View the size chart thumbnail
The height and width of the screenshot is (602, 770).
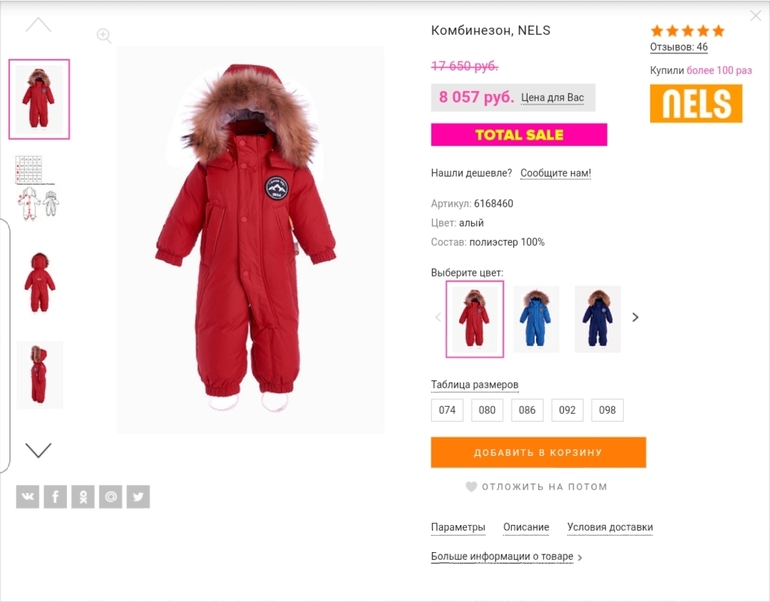tap(37, 188)
